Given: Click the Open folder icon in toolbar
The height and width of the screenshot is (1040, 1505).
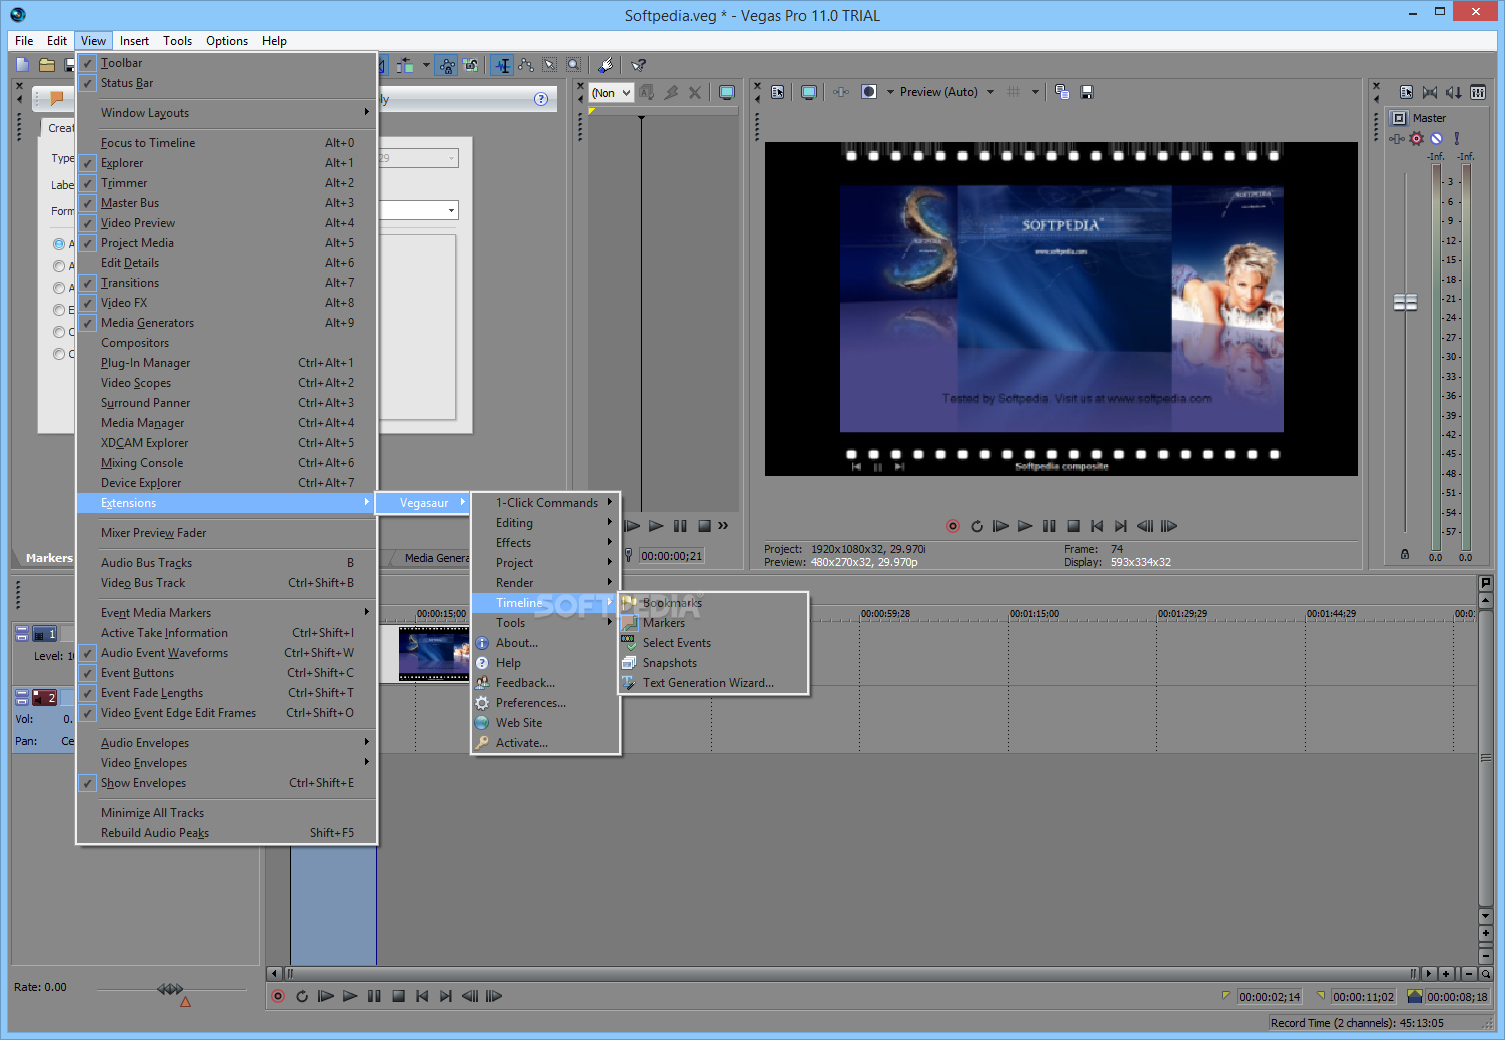Looking at the screenshot, I should [47, 65].
